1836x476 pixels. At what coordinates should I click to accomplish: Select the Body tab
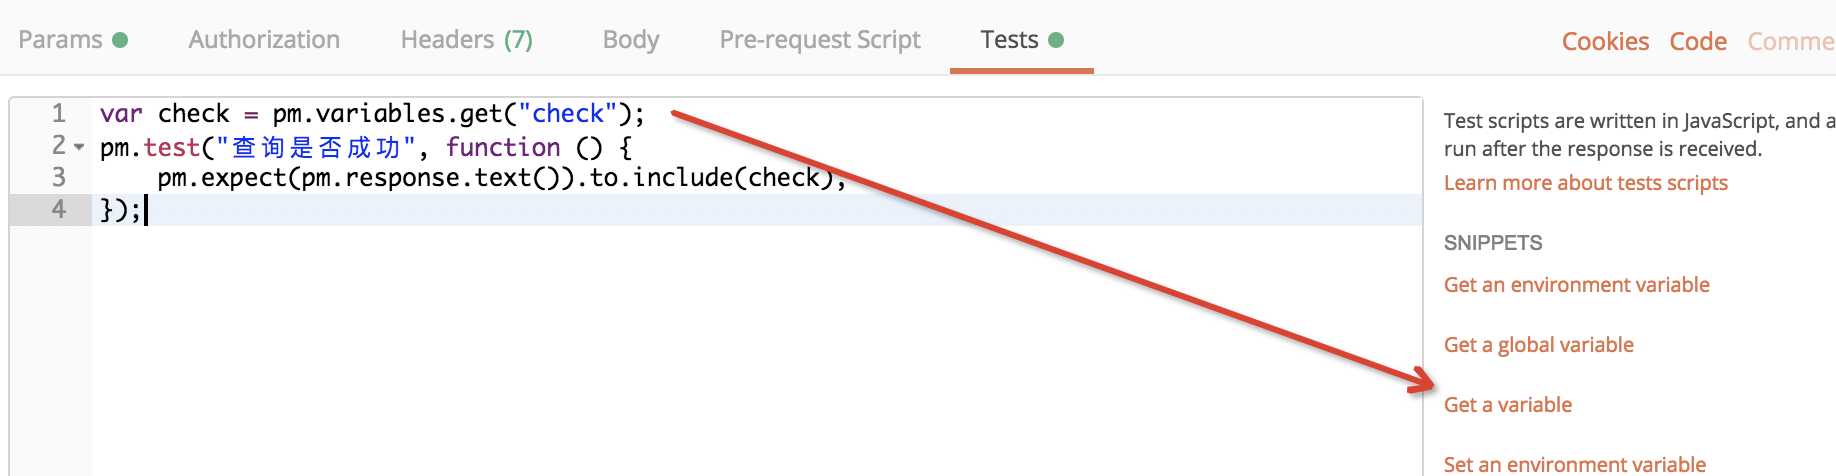pos(631,40)
